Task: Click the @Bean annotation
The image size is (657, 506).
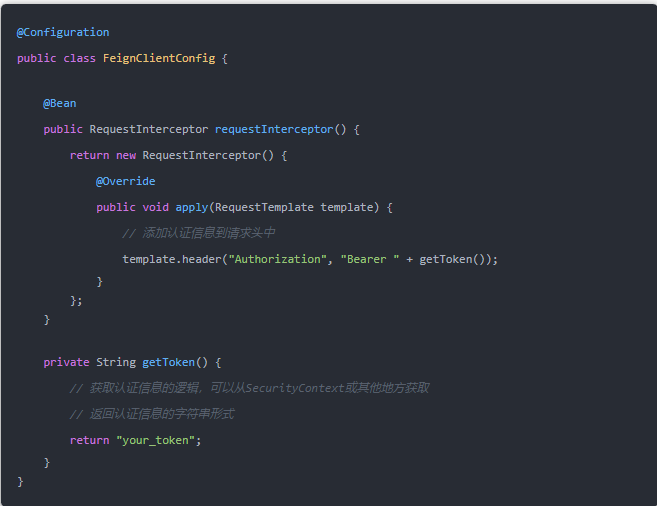Action: [60, 103]
